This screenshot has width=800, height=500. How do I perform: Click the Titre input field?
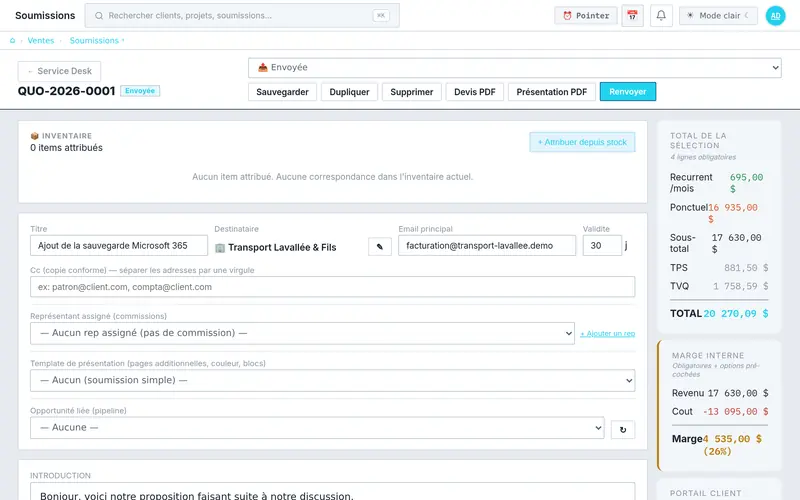pos(119,245)
